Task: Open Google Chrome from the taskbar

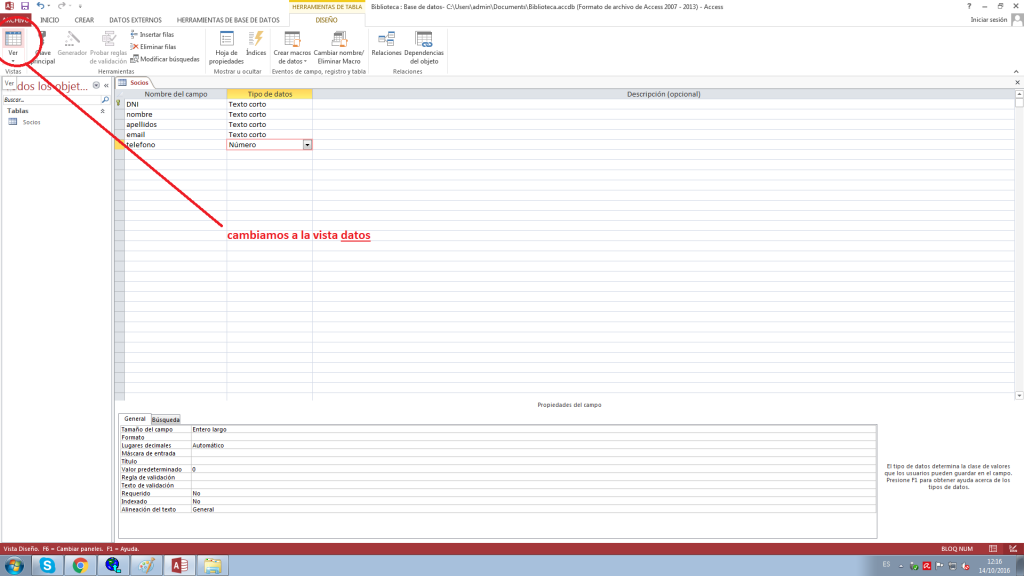Action: (80, 566)
